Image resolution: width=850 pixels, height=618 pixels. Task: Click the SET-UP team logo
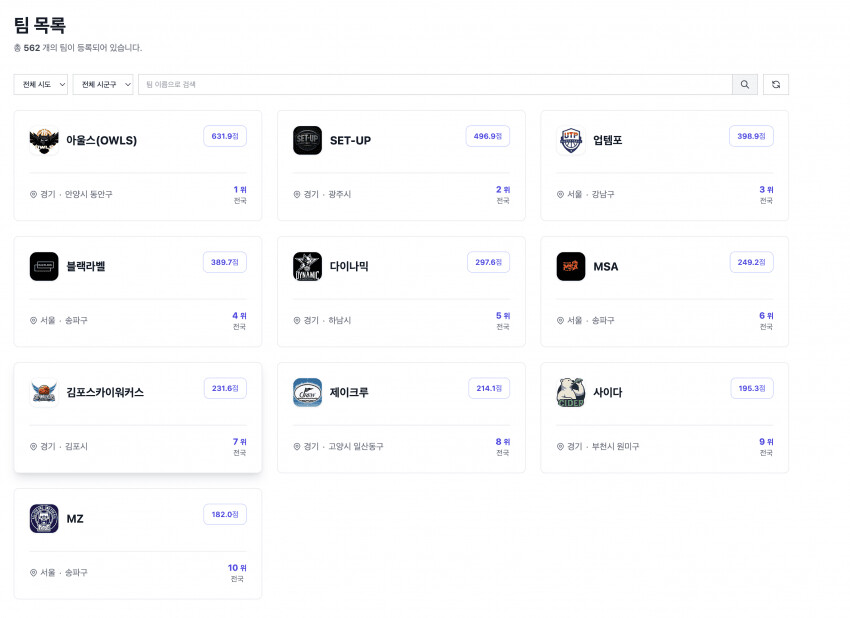pos(307,141)
